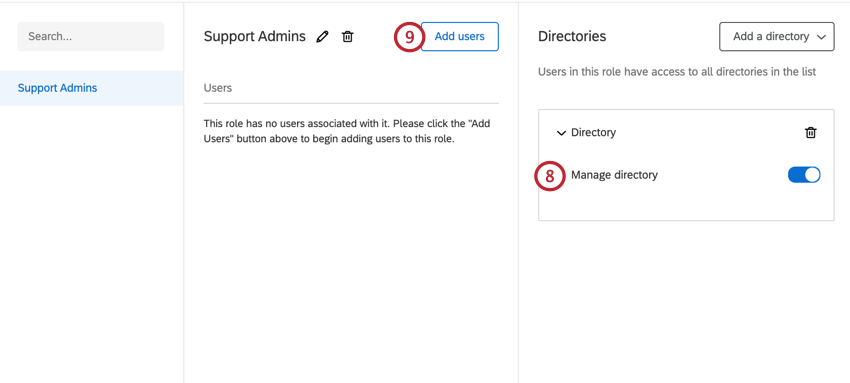The height and width of the screenshot is (383, 850).
Task: Click the Add users button
Action: 460,37
